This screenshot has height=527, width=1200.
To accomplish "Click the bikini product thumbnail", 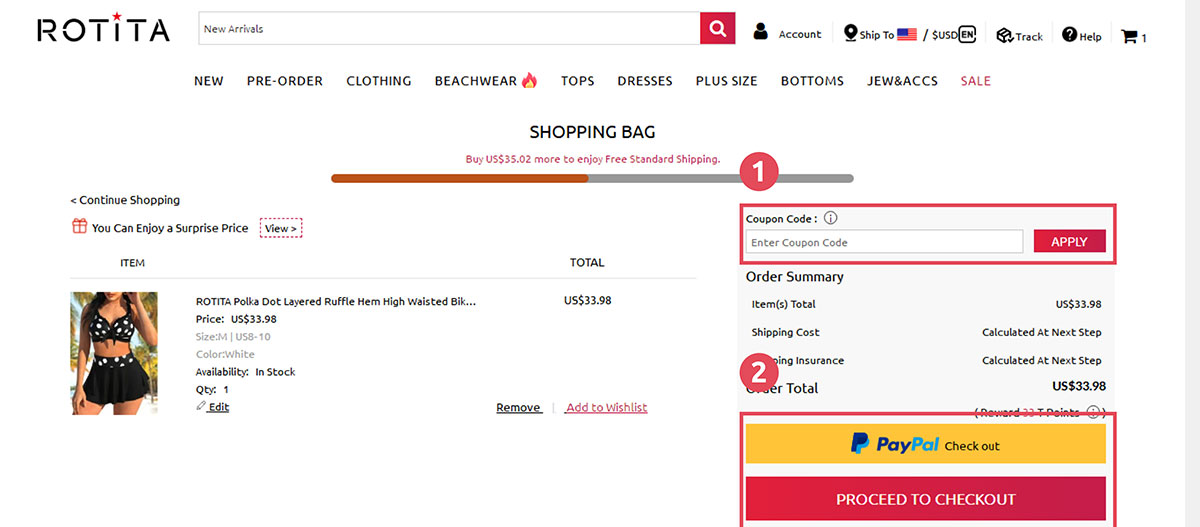I will (114, 353).
